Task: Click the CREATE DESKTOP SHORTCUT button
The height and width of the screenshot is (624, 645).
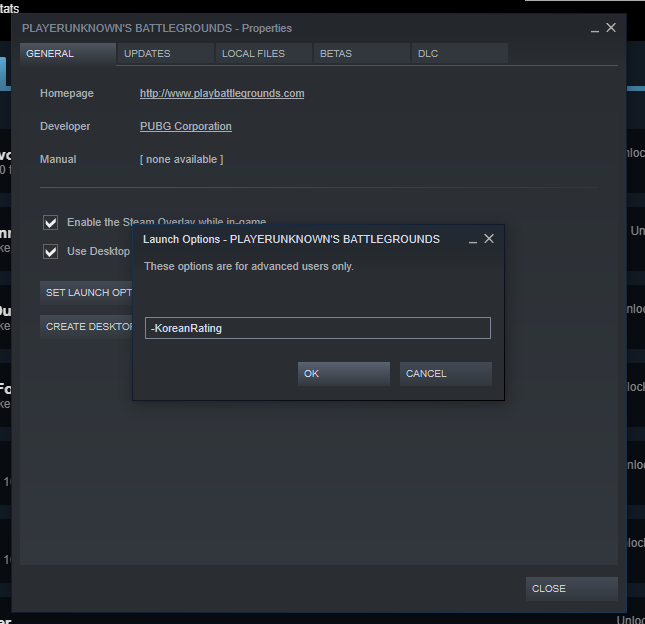Action: pos(86,327)
